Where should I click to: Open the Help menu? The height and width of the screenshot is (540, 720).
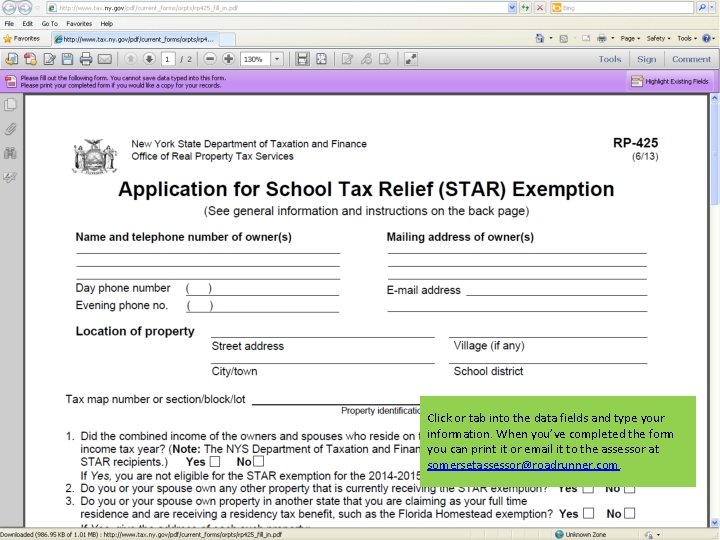coord(107,23)
